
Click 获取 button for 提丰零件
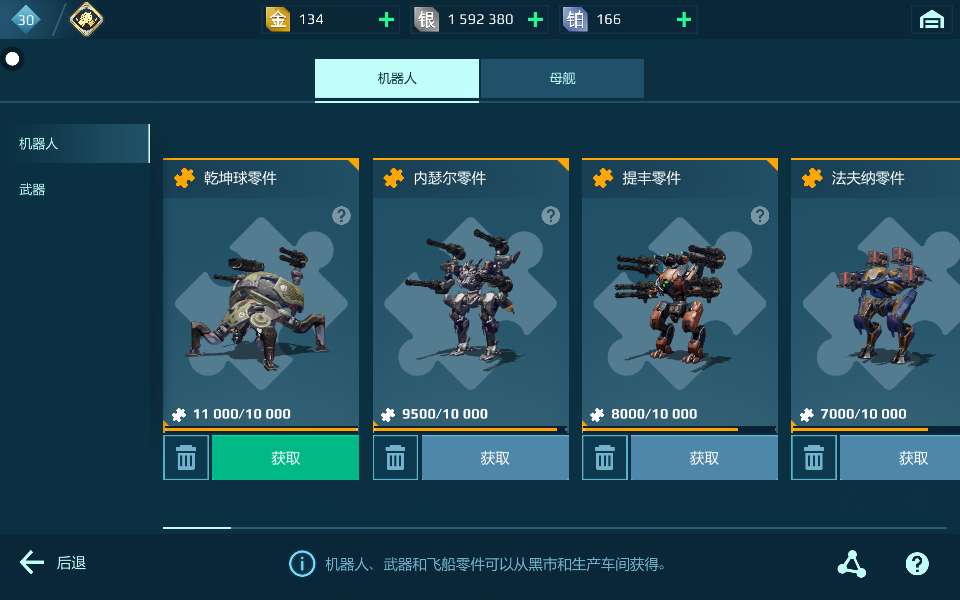point(704,457)
